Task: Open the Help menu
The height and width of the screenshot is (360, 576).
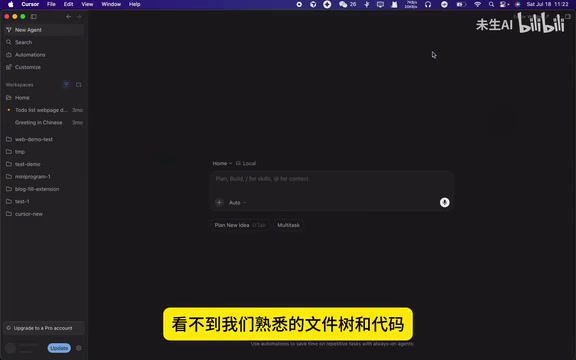Action: tap(134, 4)
